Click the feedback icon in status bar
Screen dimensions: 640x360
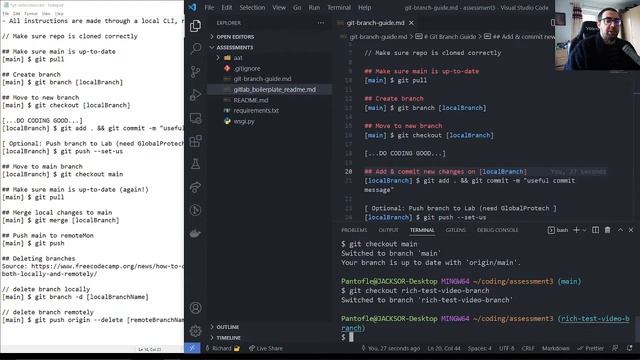[615, 348]
